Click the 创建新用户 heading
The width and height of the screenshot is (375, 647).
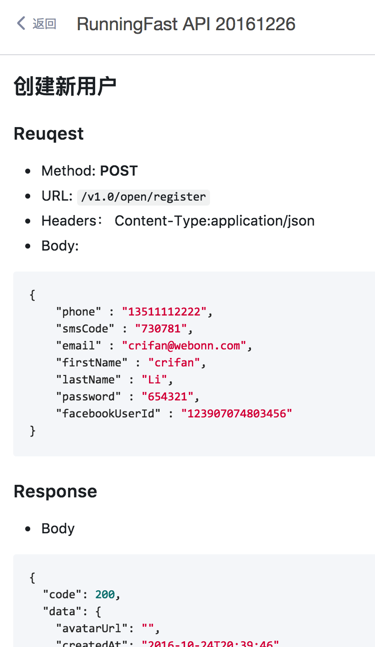pos(65,86)
